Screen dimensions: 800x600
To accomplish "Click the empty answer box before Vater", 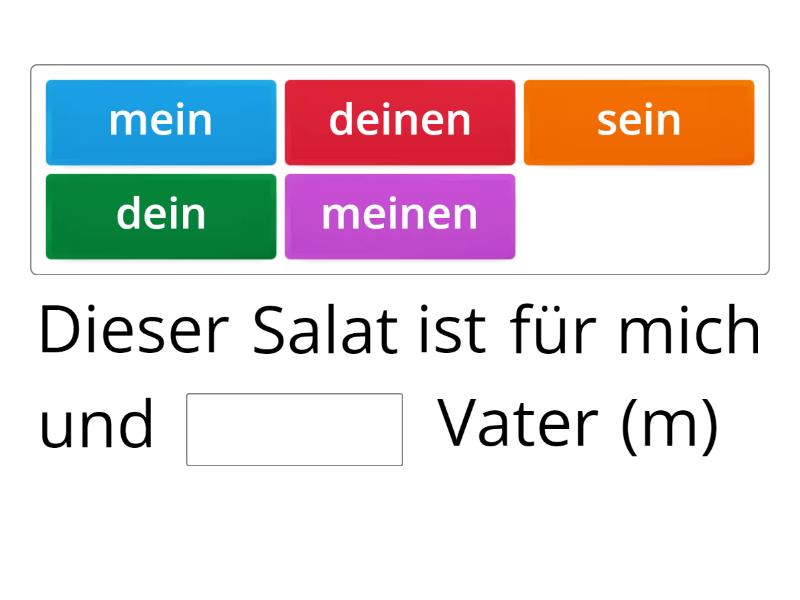I will point(294,429).
